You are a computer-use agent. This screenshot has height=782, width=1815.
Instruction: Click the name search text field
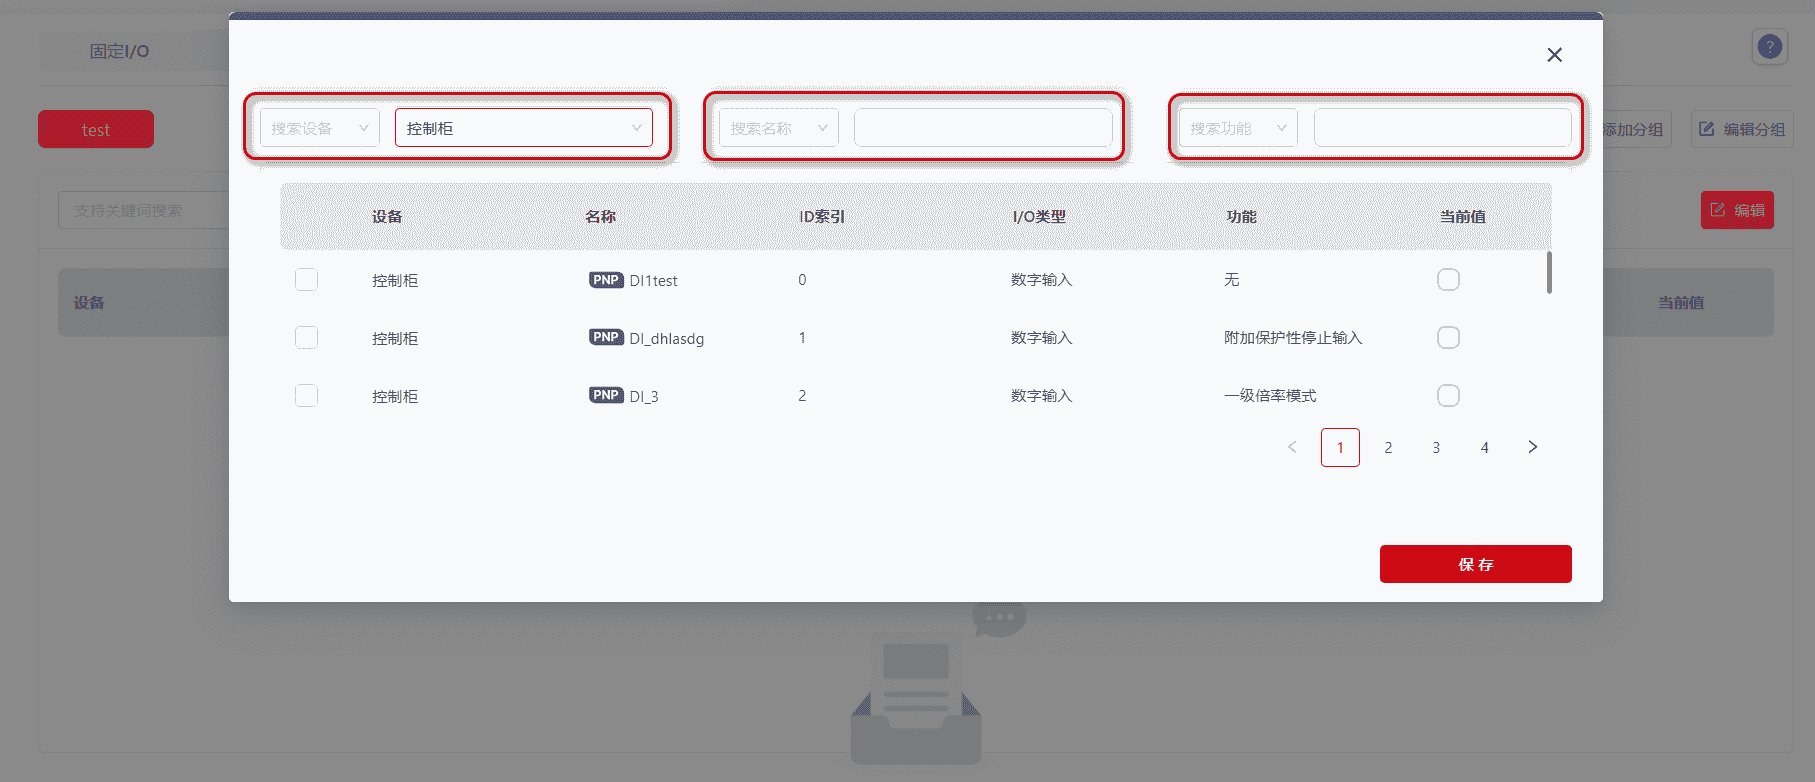[982, 128]
